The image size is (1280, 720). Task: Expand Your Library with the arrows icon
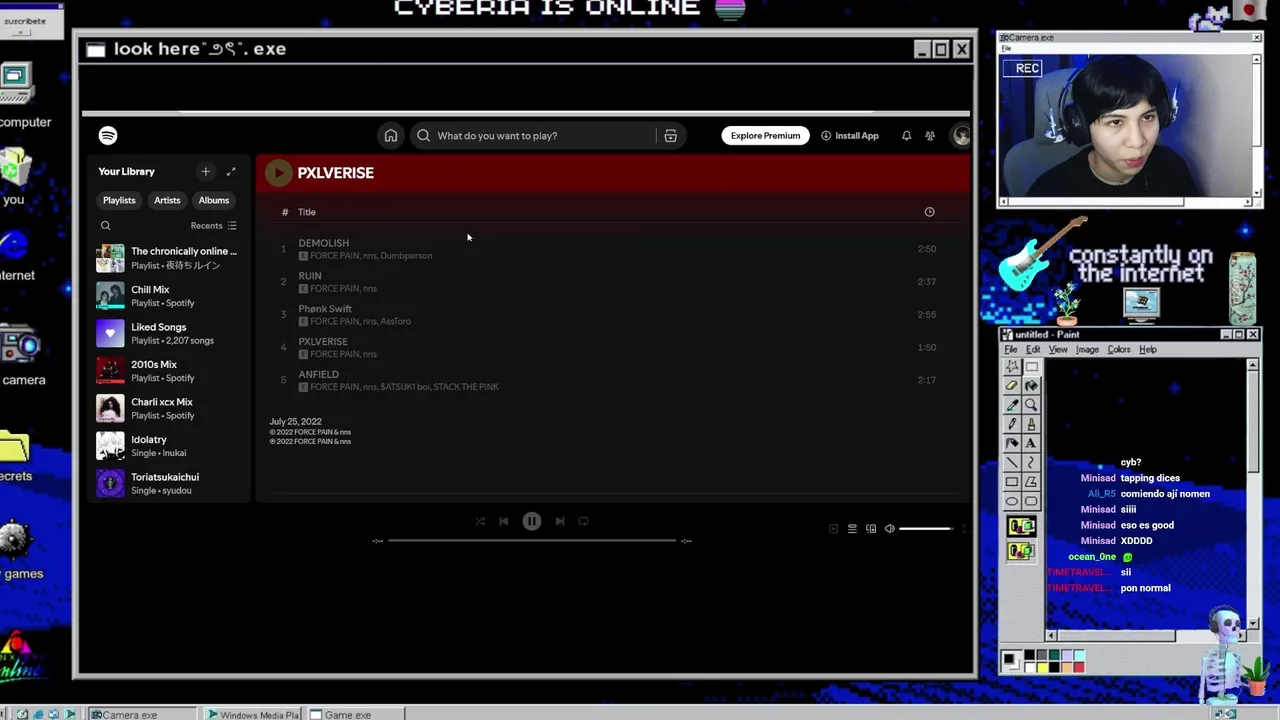[231, 171]
